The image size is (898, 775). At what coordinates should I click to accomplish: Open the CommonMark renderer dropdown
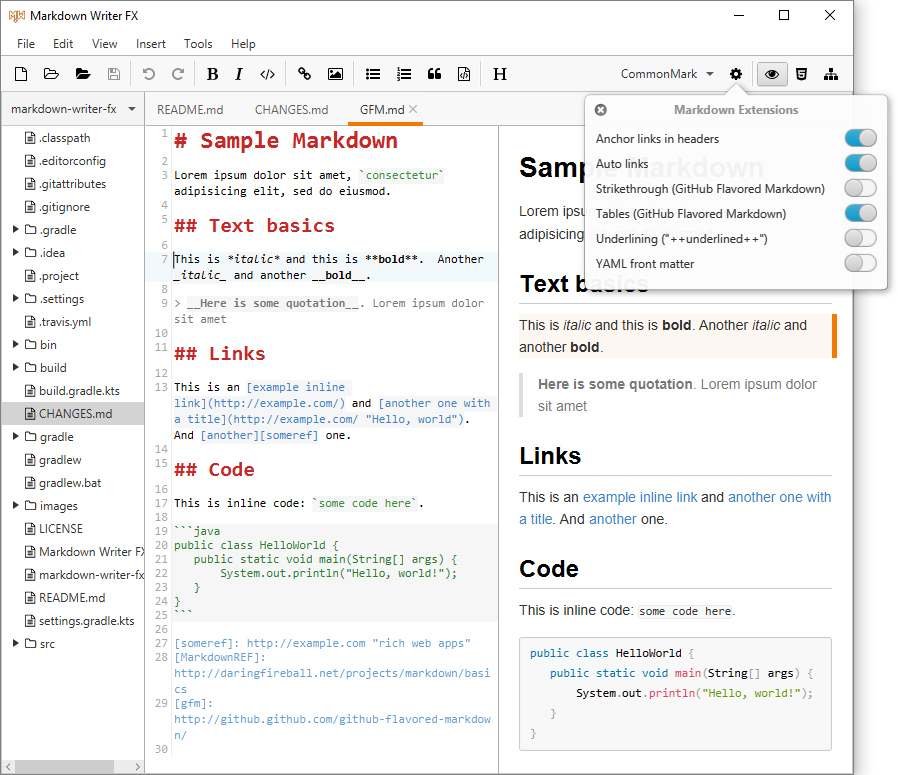[x=667, y=74]
